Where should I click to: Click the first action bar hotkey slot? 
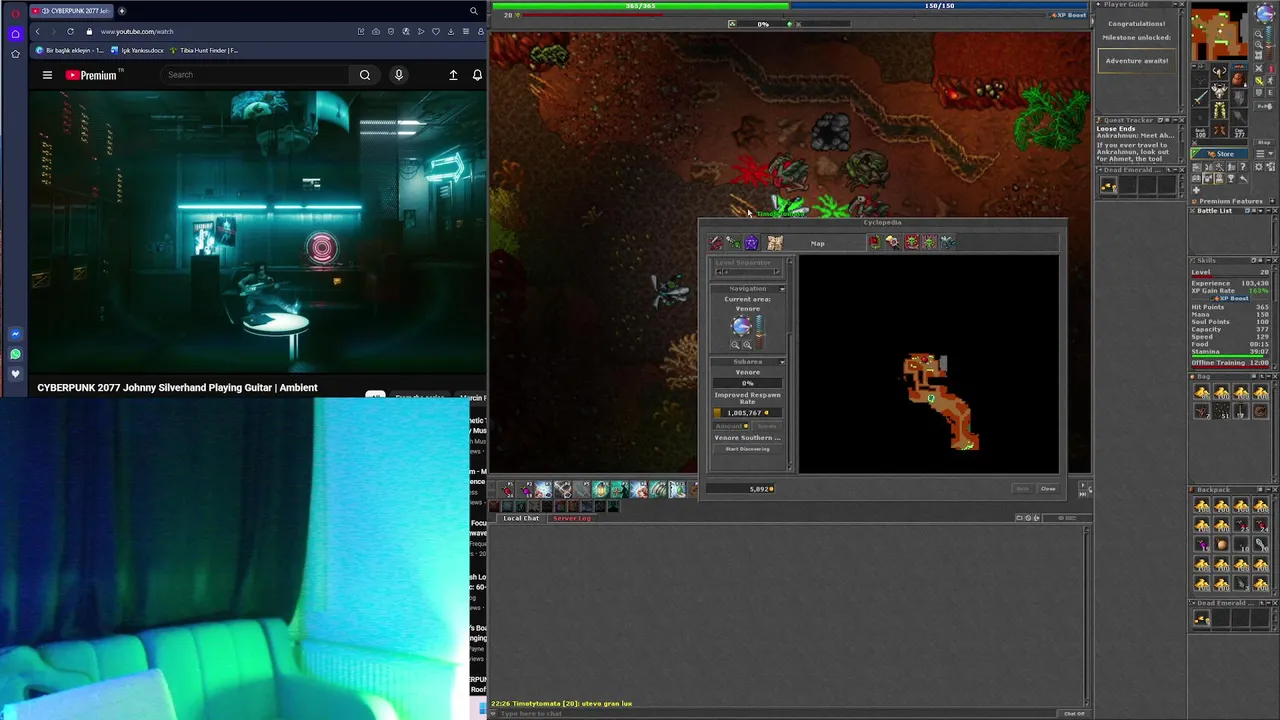coord(507,489)
